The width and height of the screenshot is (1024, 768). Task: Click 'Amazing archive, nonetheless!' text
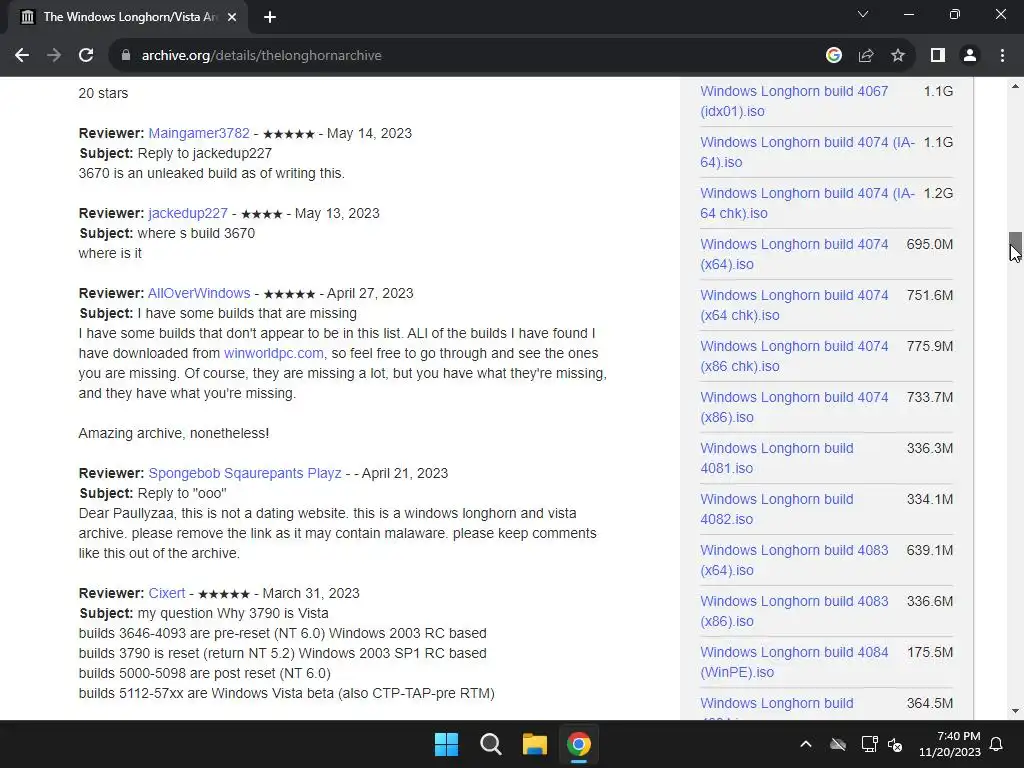pyautogui.click(x=174, y=434)
